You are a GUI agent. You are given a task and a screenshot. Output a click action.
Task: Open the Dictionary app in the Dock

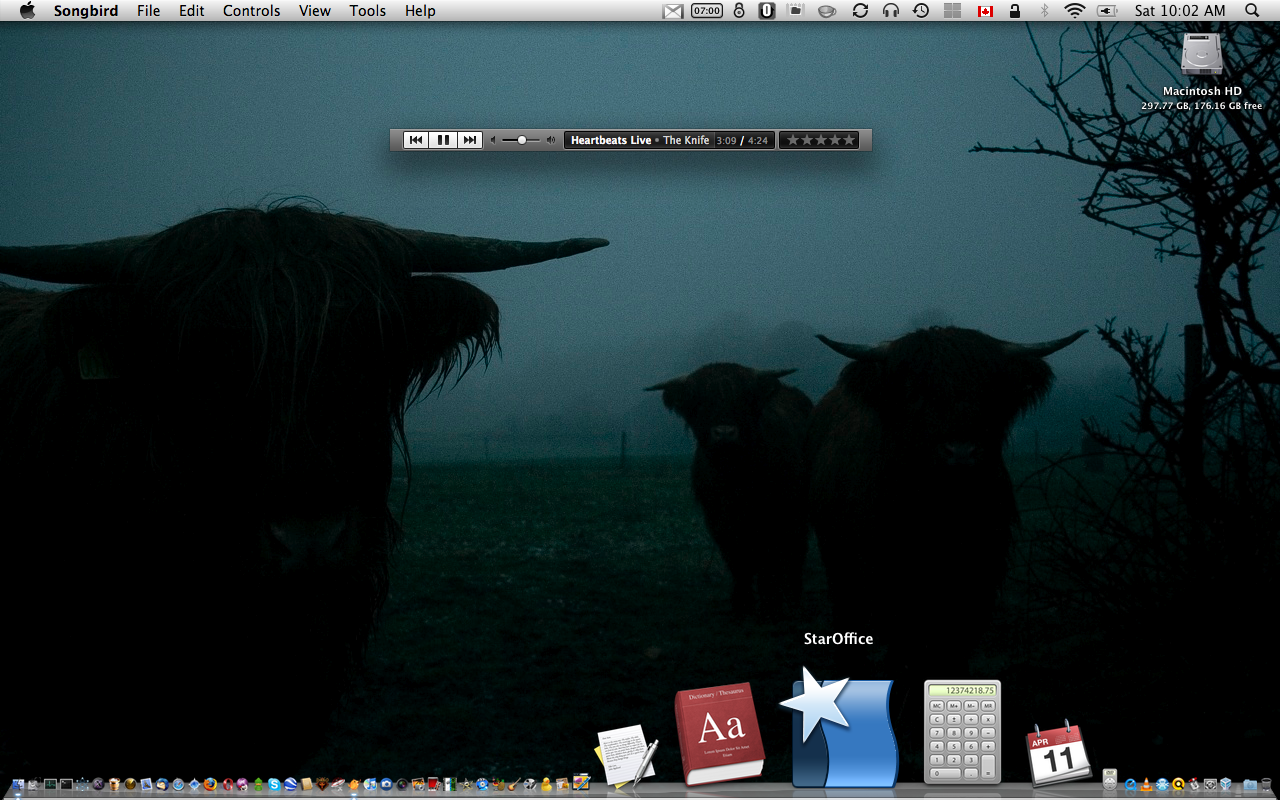click(720, 735)
